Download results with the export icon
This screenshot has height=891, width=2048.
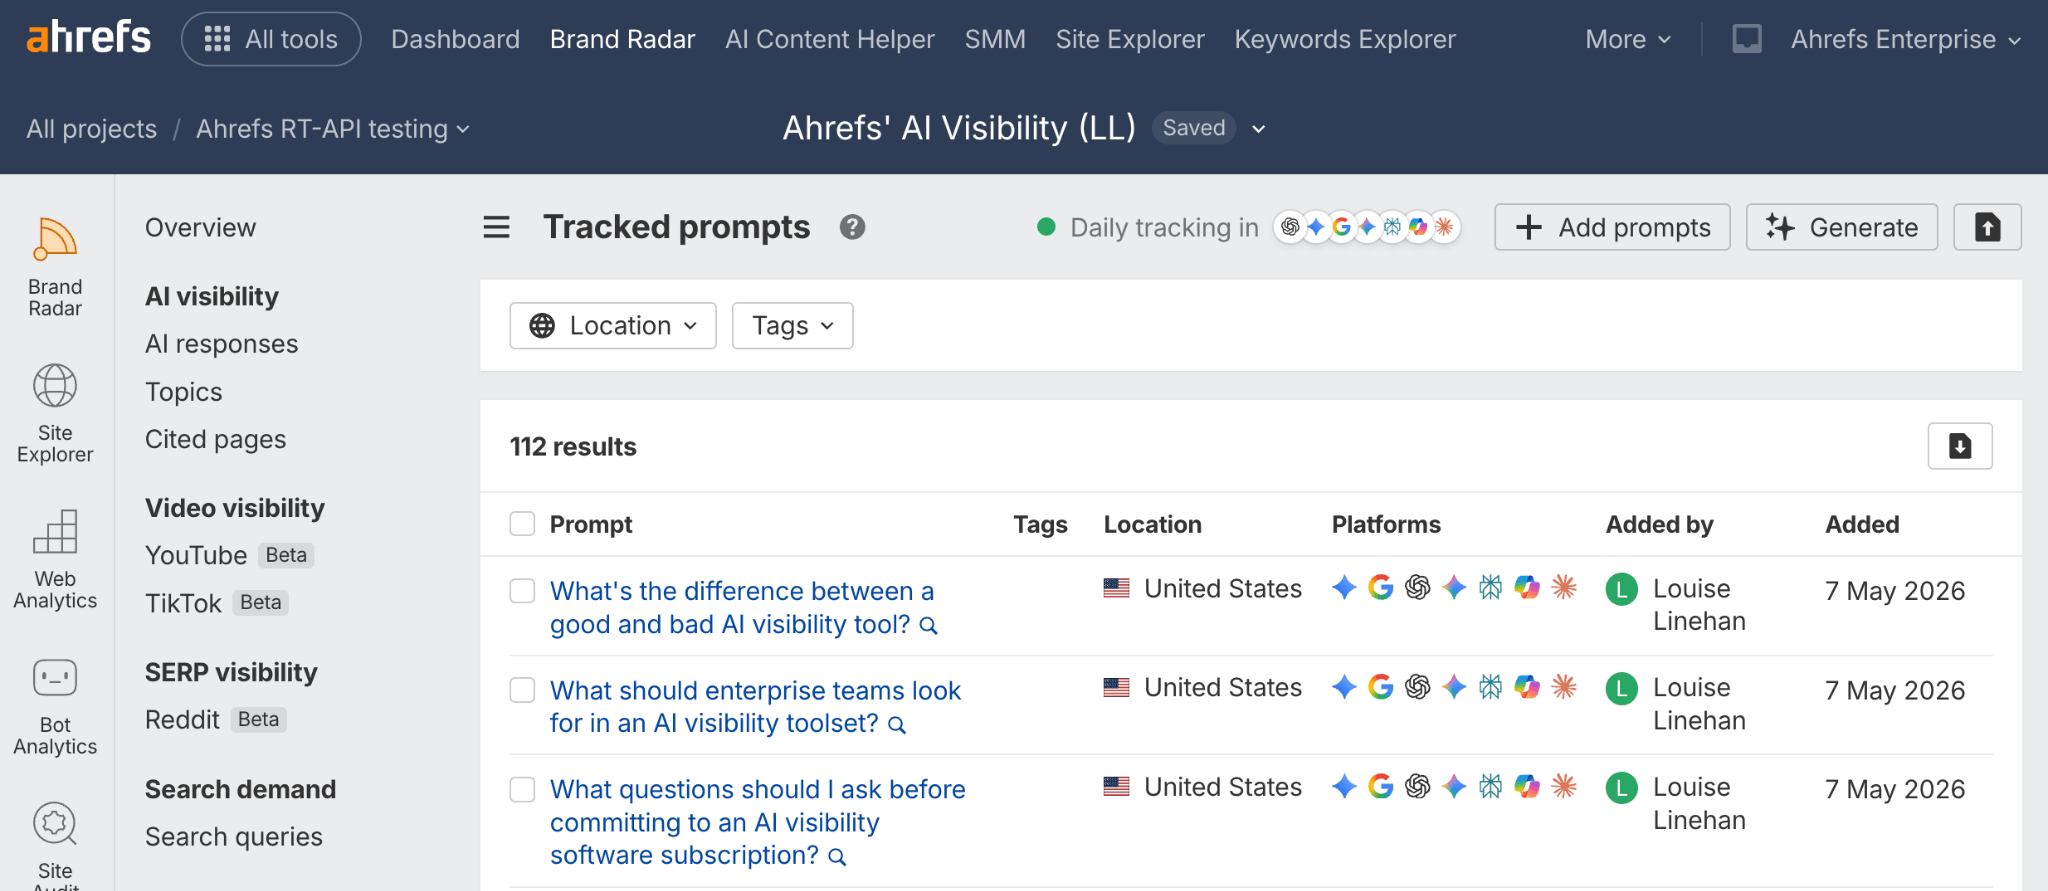(1960, 446)
